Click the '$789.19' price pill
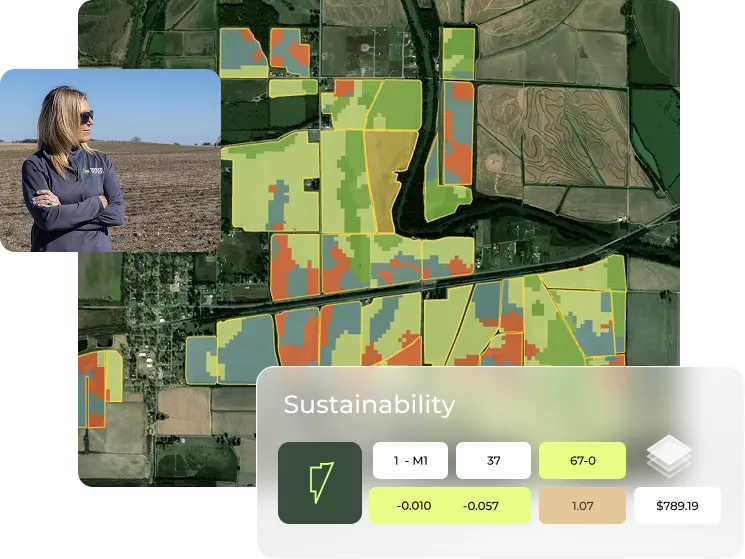The height and width of the screenshot is (559, 745). click(678, 506)
